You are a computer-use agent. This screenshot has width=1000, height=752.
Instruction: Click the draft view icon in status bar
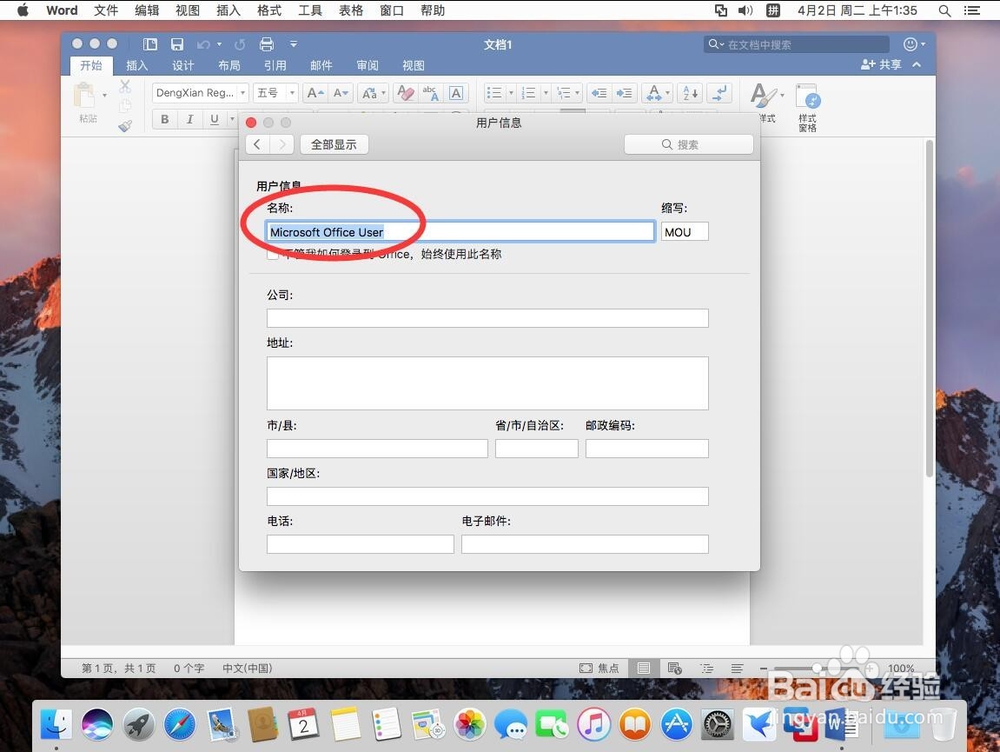(737, 668)
